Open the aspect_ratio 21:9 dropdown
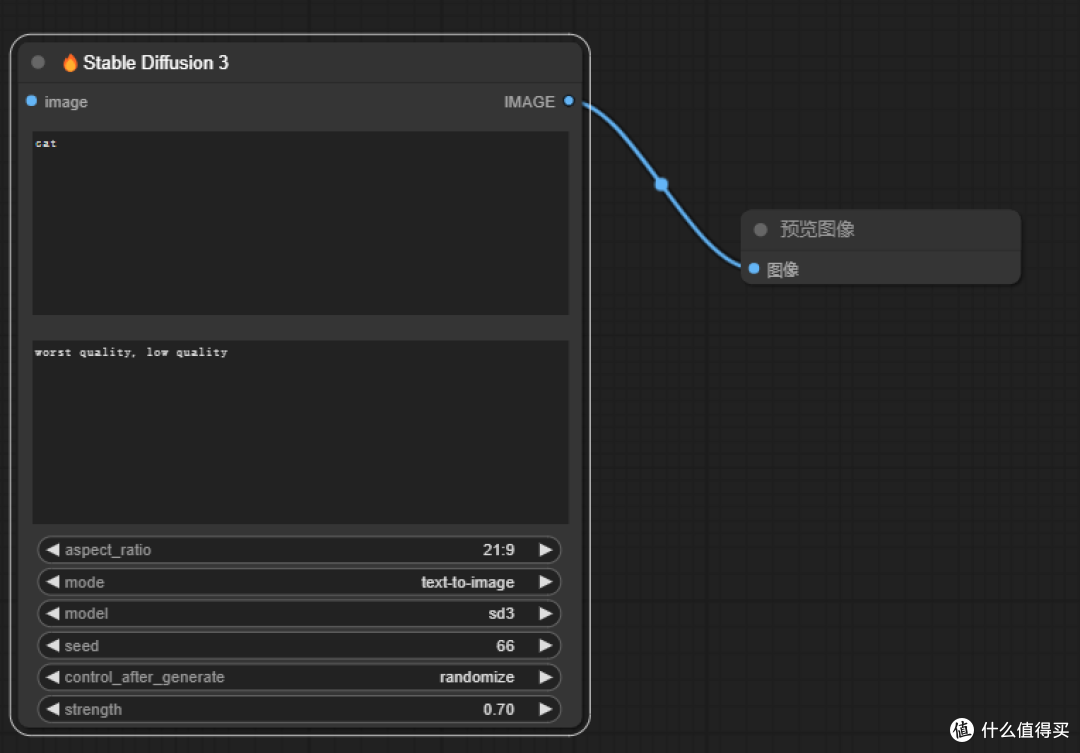 click(x=300, y=550)
